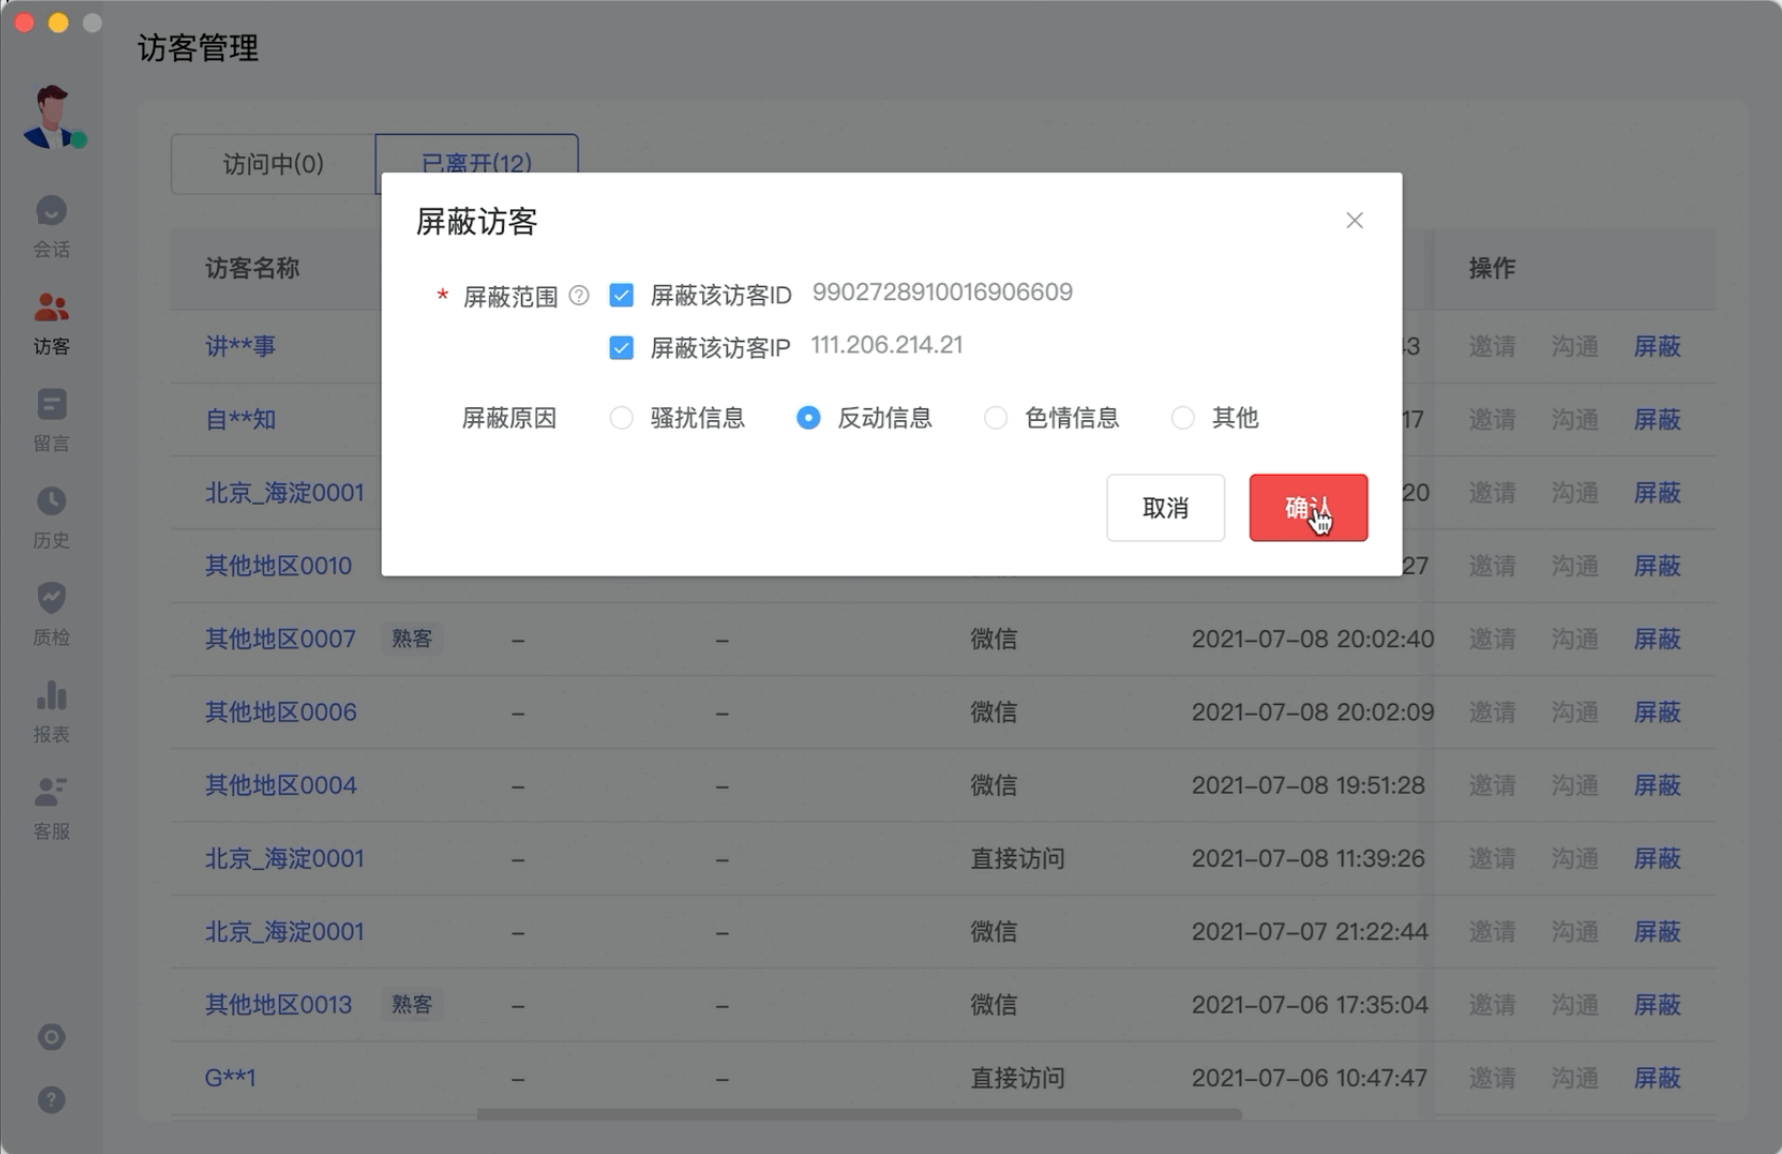1782x1154 pixels.
Task: Open visitor 其他地区0006 link
Action: [280, 712]
